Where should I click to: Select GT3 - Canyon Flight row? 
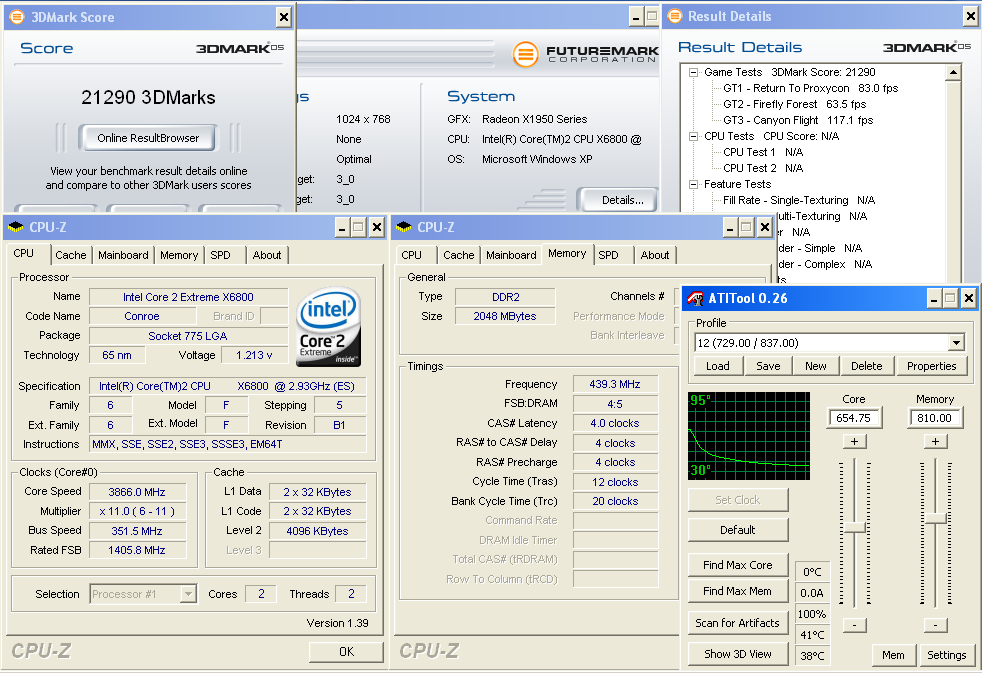798,120
